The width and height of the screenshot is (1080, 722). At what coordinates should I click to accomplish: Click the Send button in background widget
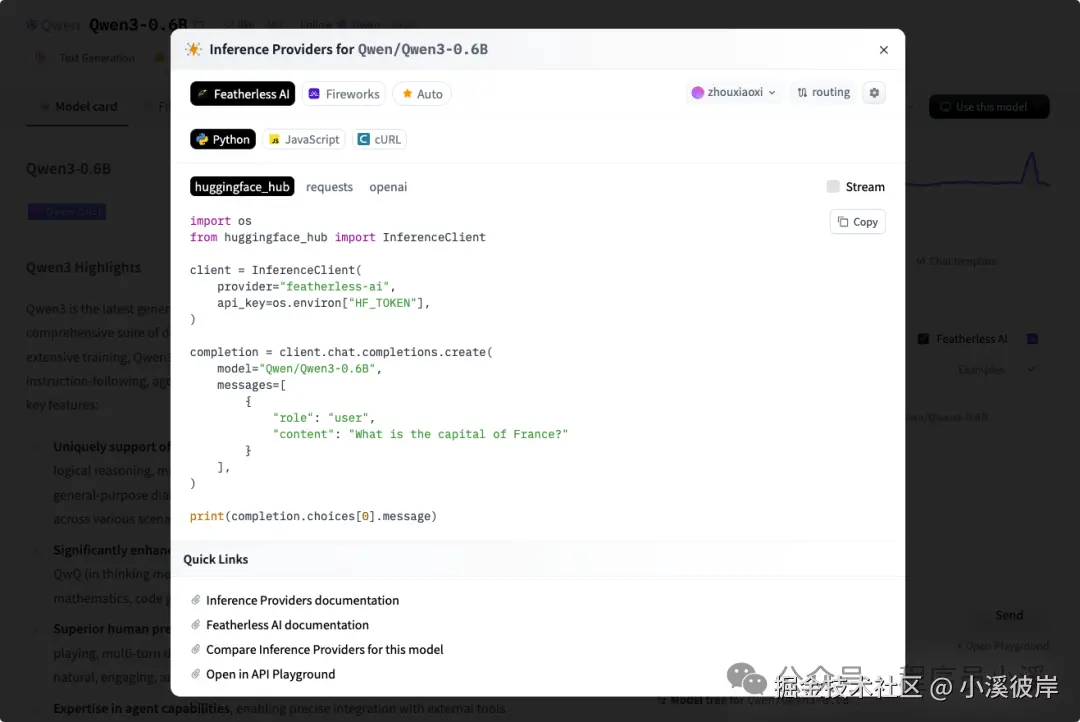click(x=1009, y=615)
